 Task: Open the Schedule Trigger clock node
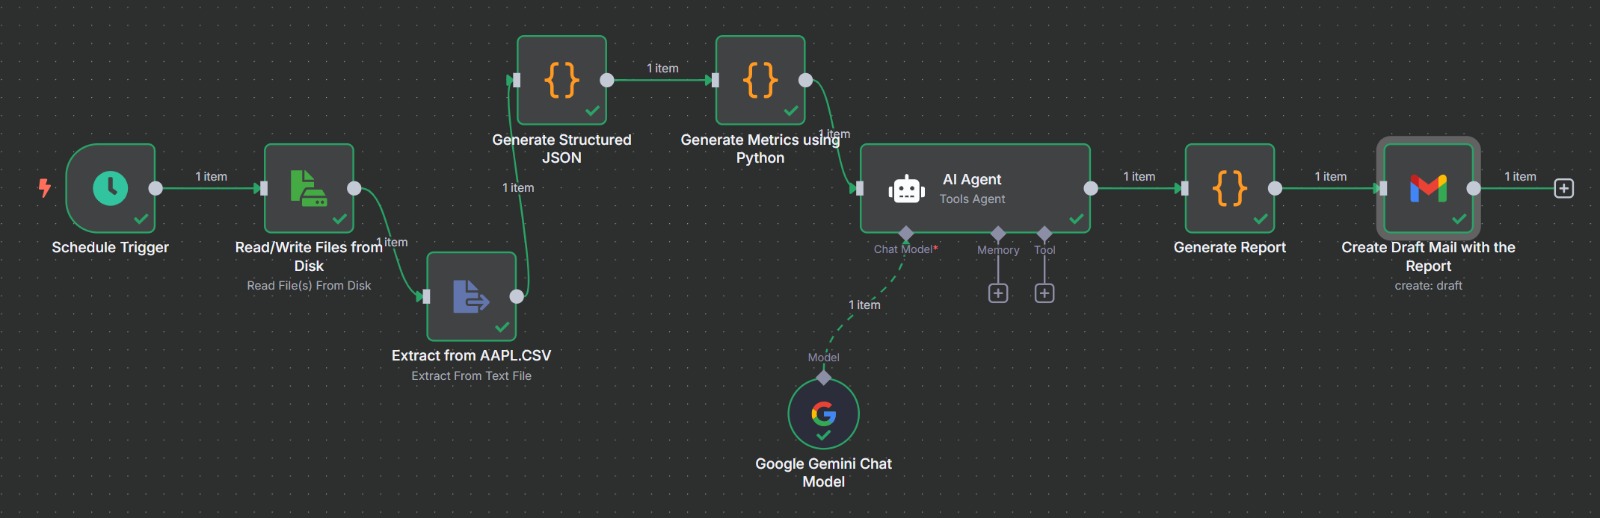(110, 188)
